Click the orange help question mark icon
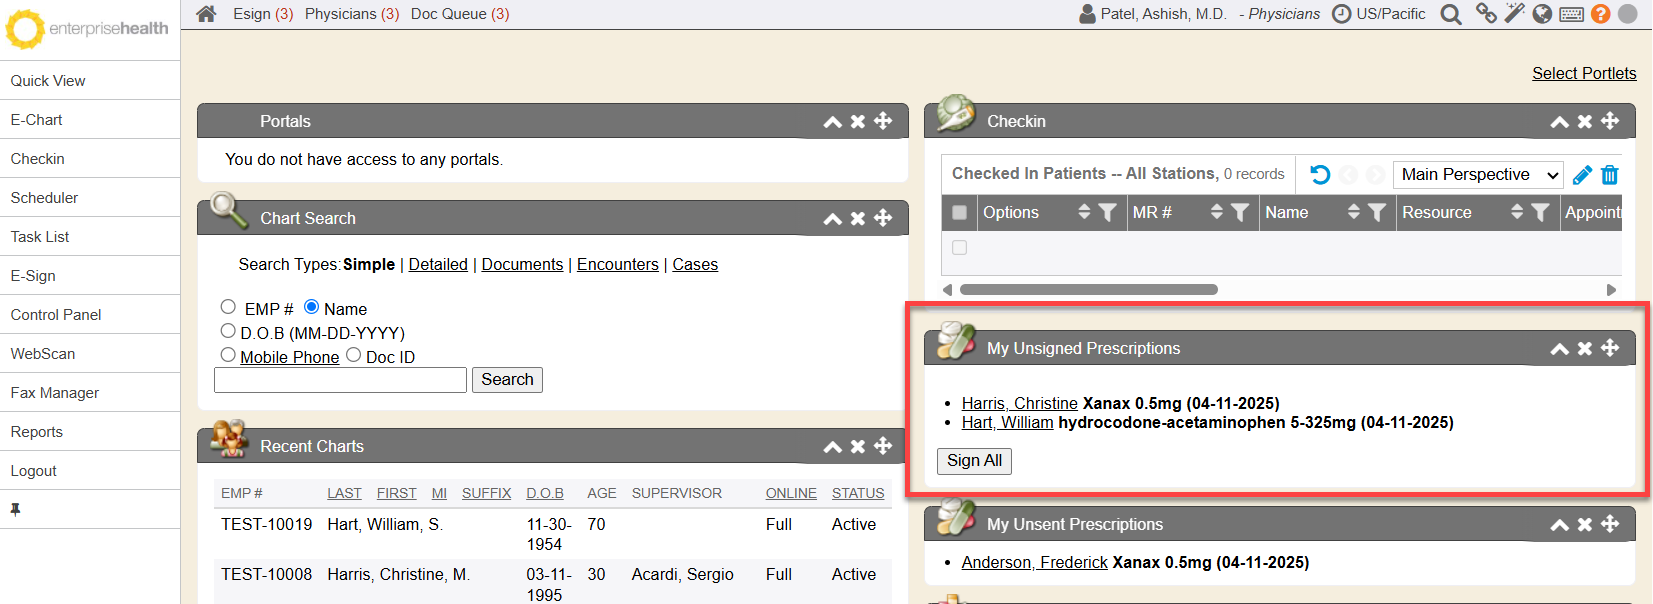Image resolution: width=1653 pixels, height=604 pixels. (1600, 14)
